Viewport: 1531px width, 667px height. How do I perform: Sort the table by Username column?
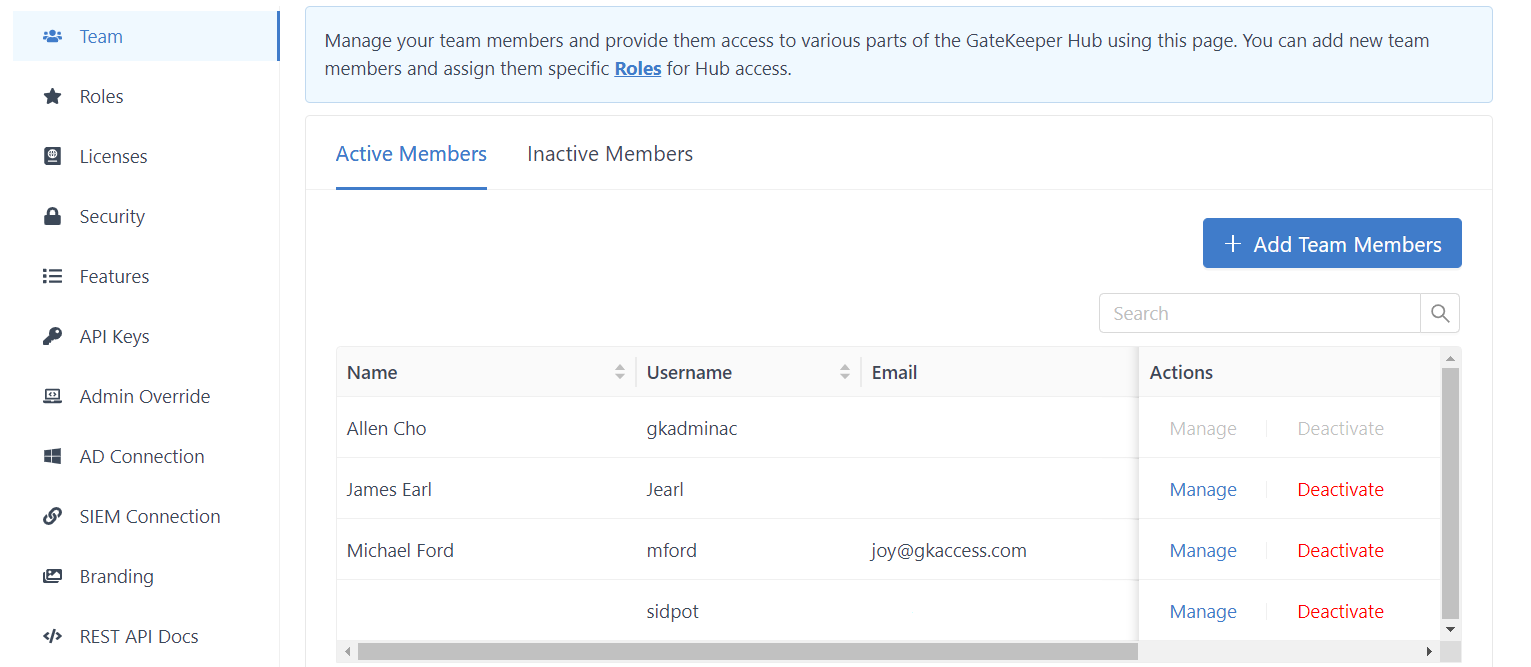point(845,372)
